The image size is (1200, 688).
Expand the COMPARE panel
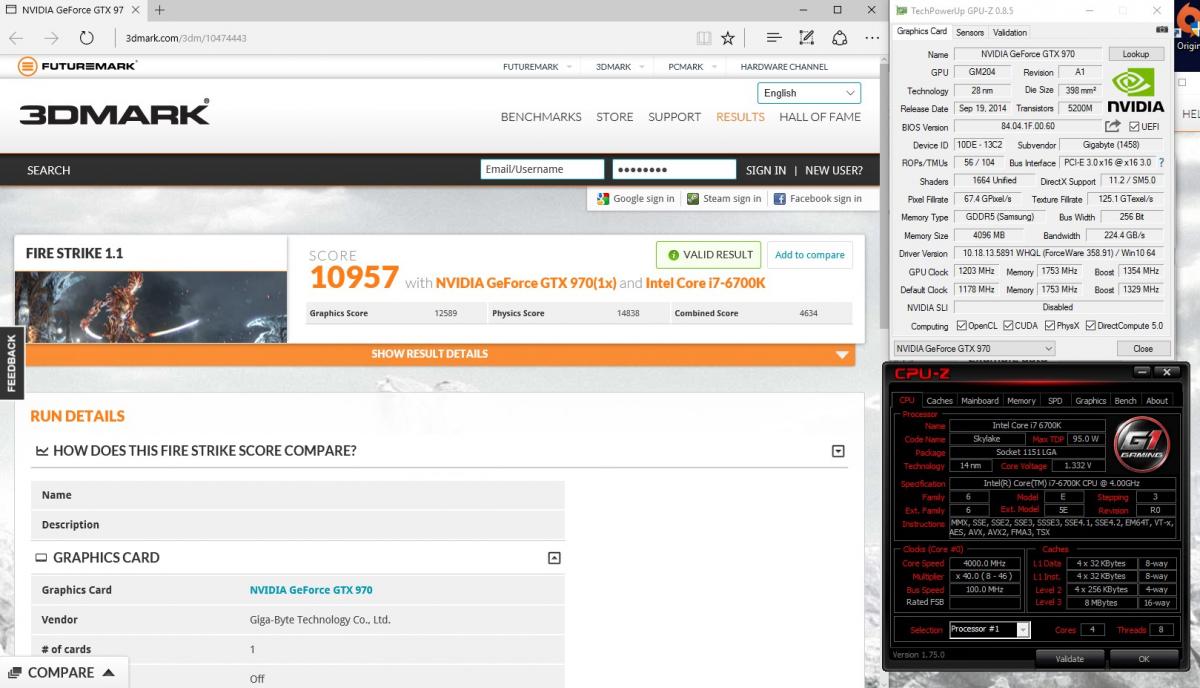pyautogui.click(x=65, y=673)
